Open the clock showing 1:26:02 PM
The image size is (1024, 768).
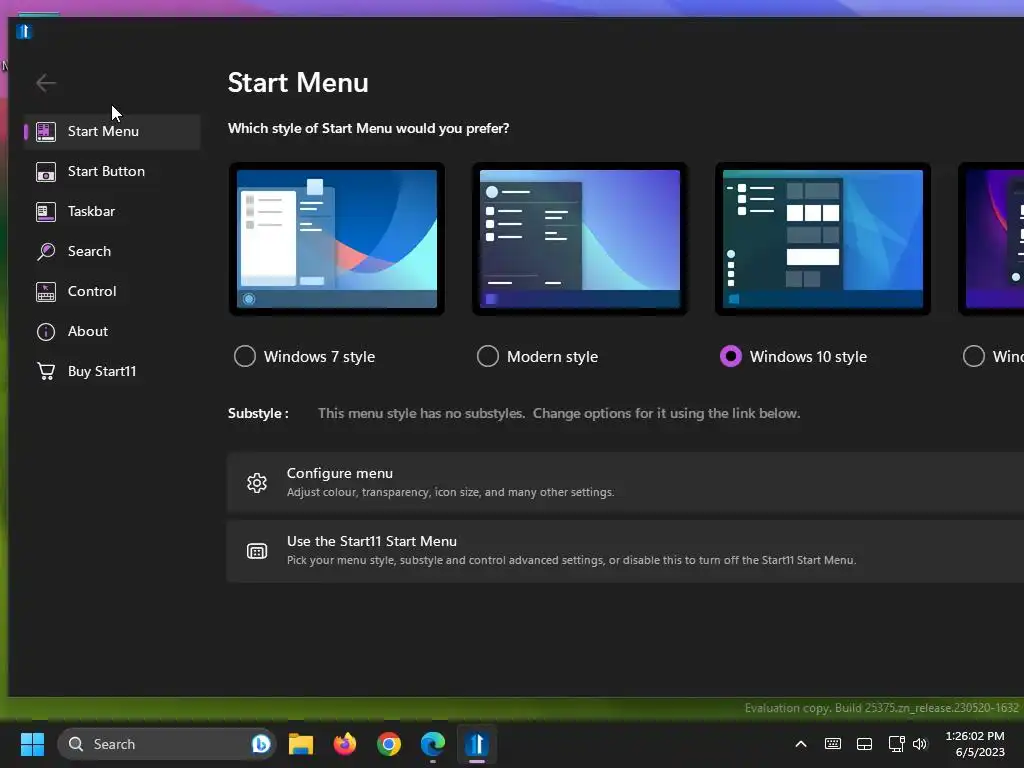tap(974, 735)
